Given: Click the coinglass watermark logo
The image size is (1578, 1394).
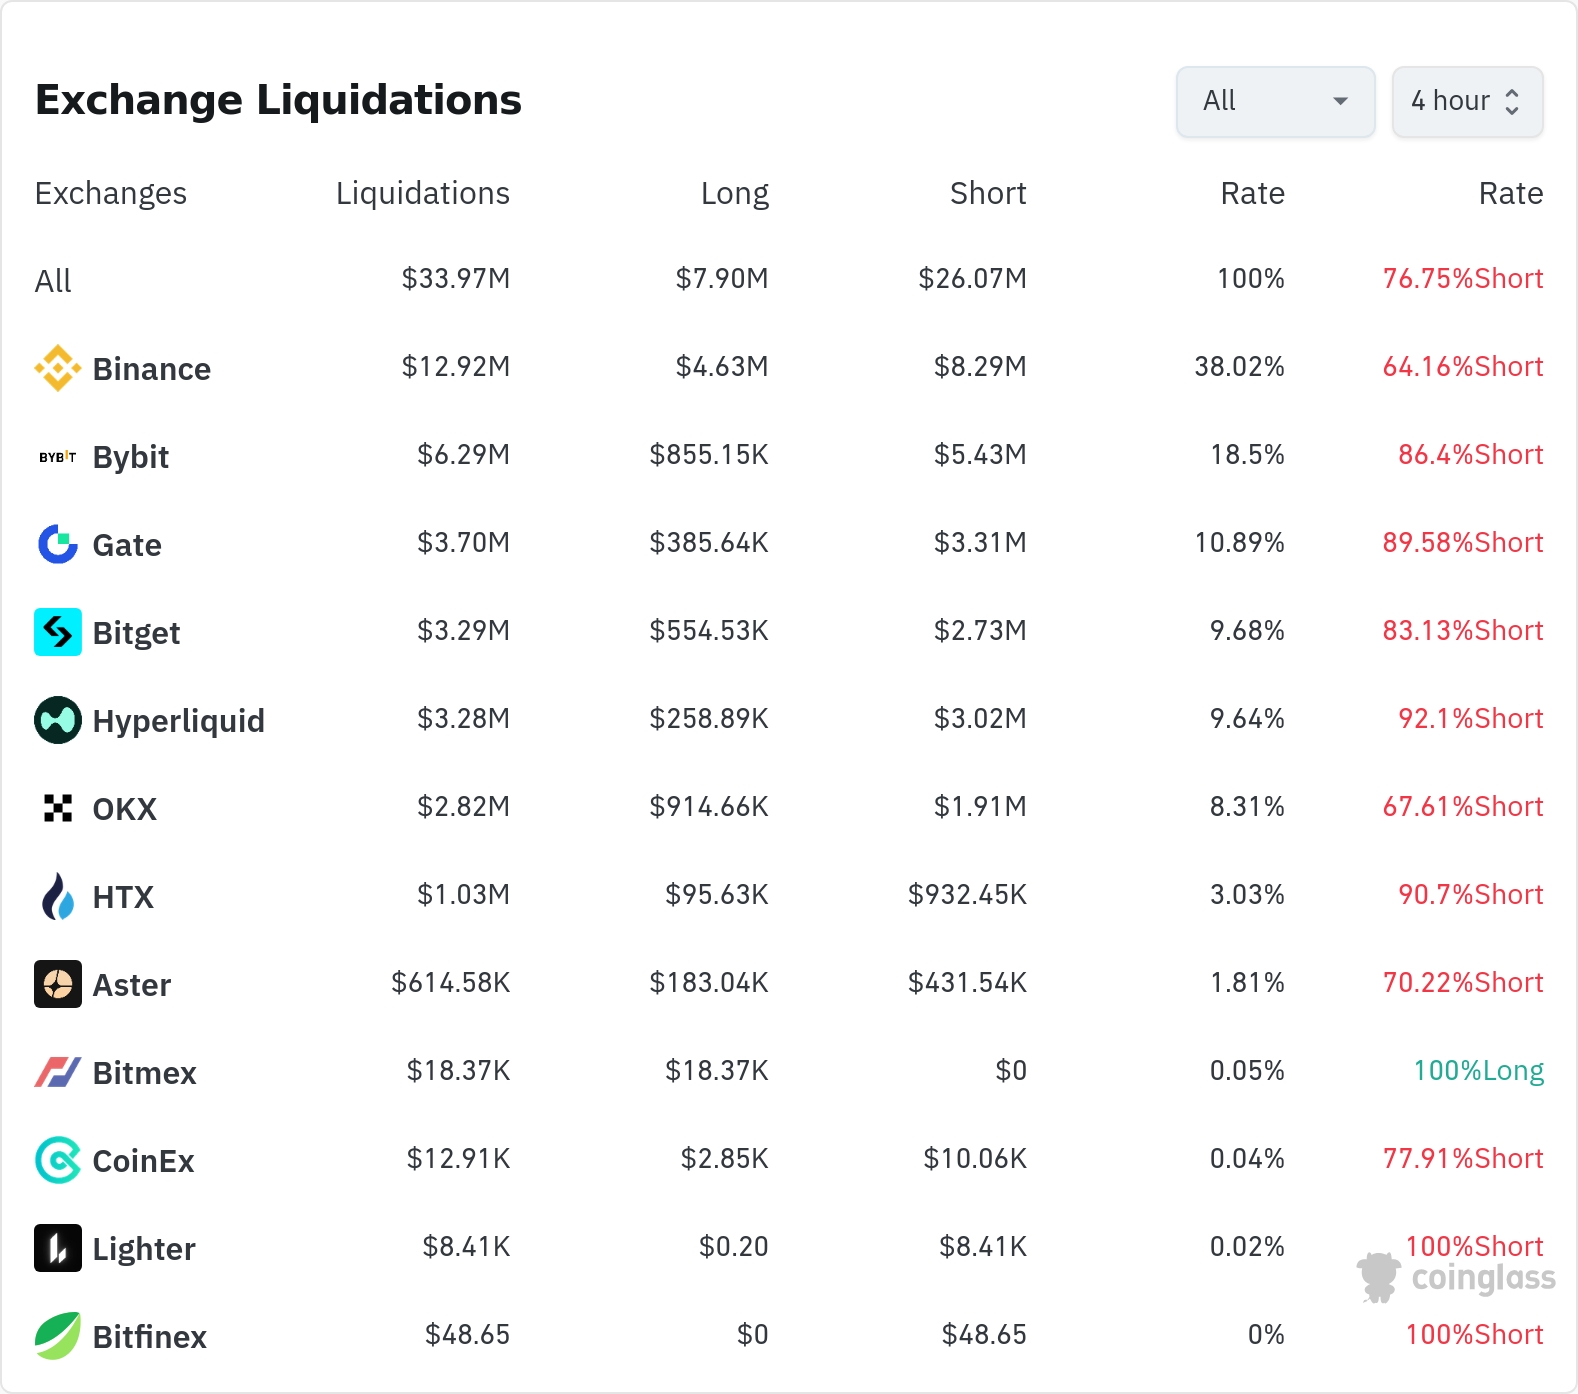Looking at the screenshot, I should 1457,1277.
